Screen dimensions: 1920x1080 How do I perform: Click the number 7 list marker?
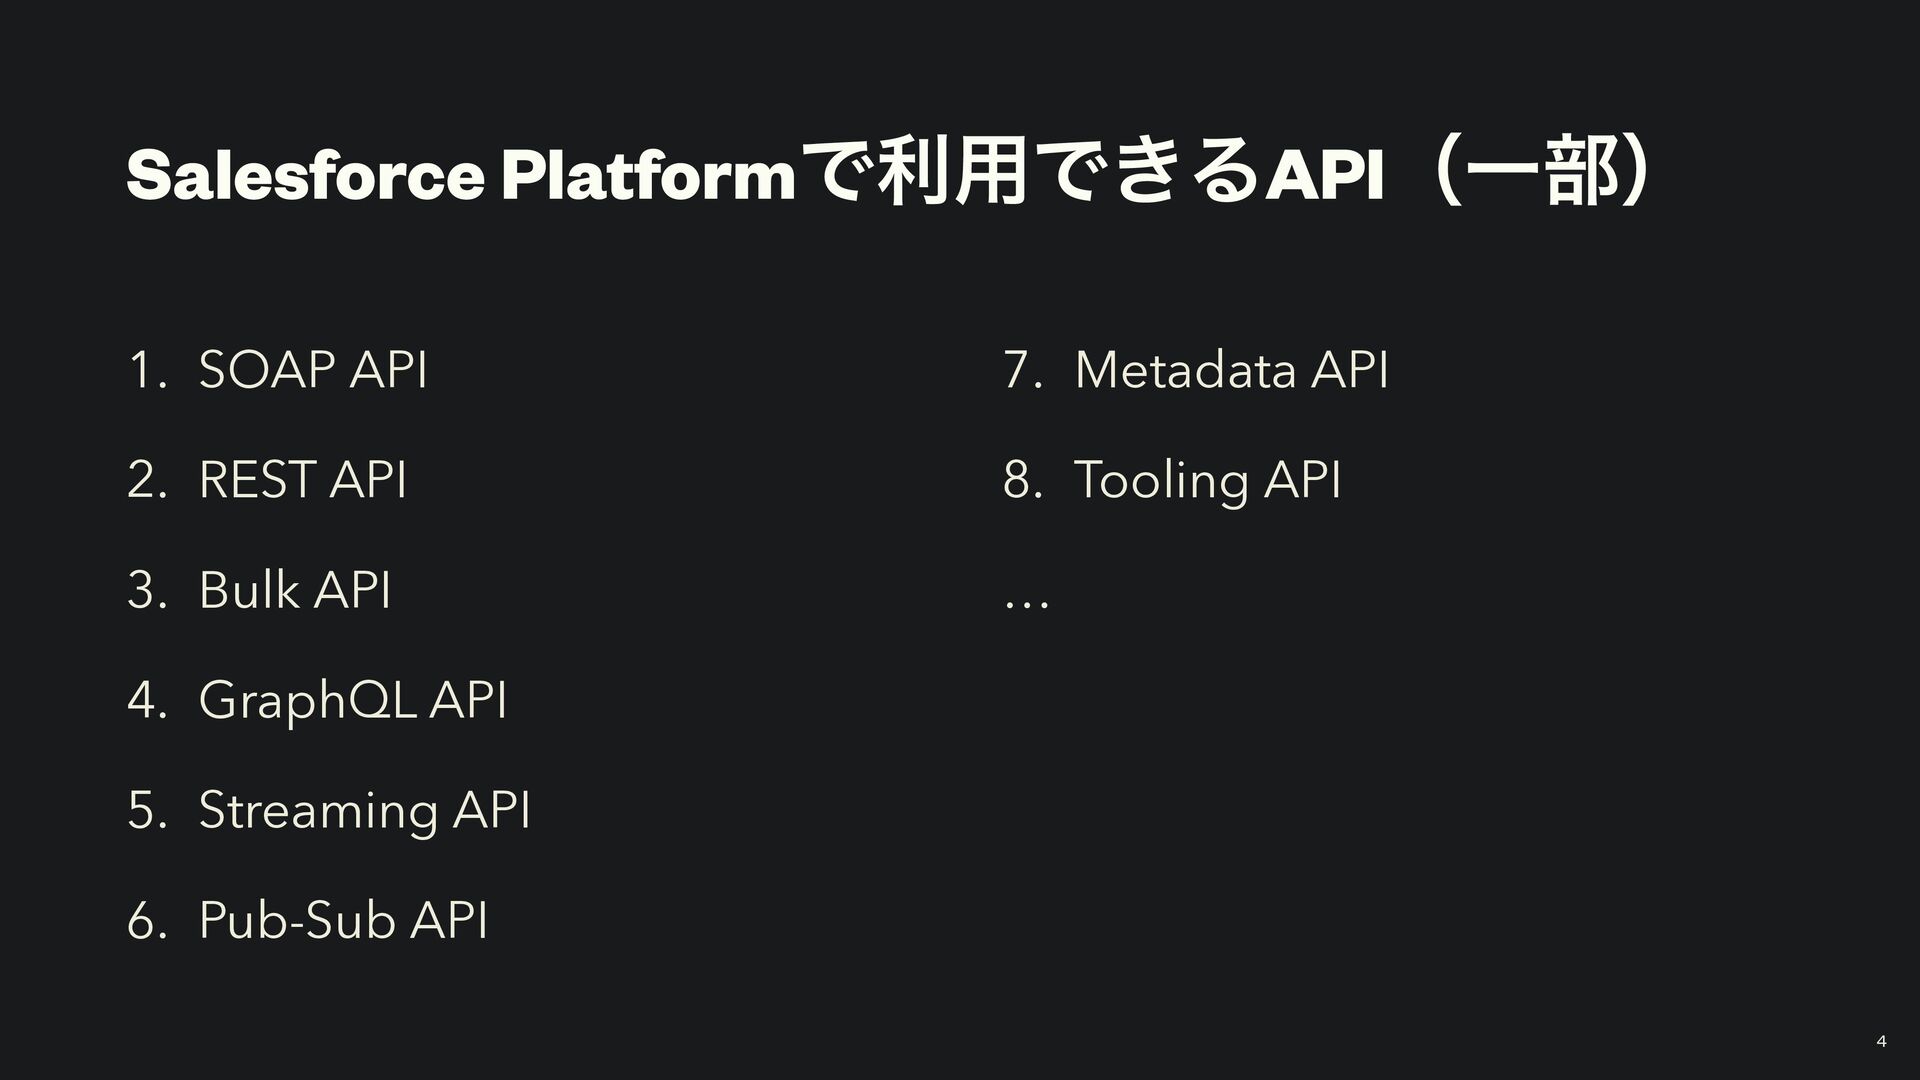(1022, 371)
